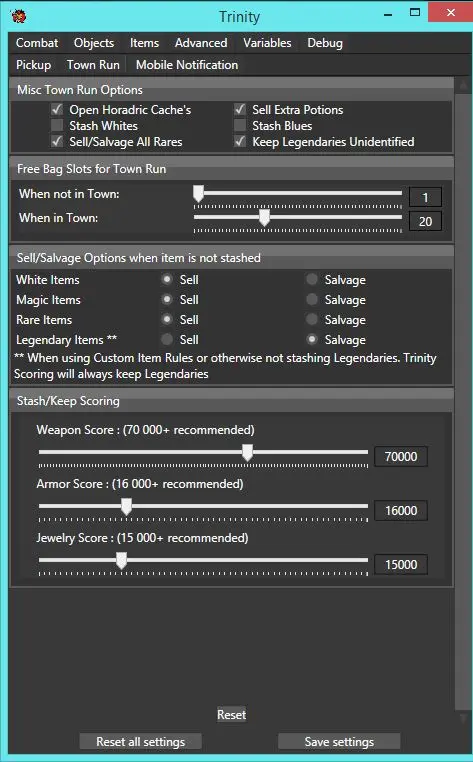The image size is (473, 762).
Task: Click the scrollbar up arrow
Action: point(463,86)
